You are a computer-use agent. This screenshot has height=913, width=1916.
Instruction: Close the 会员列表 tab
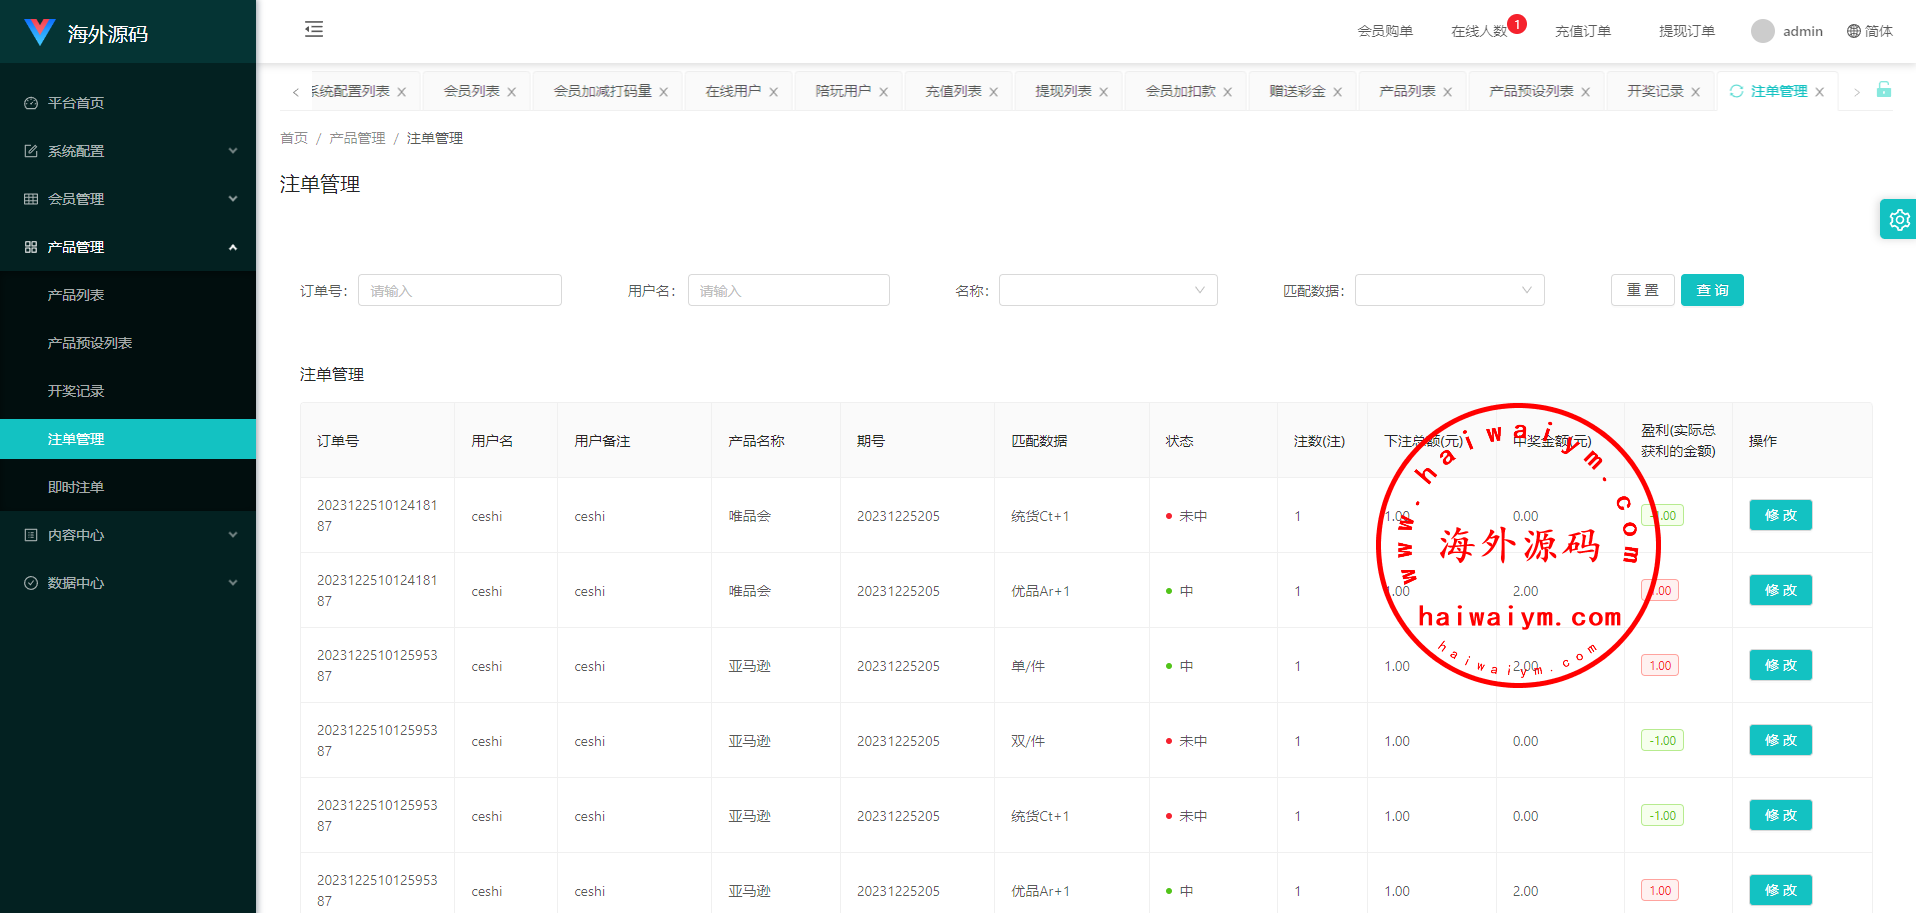click(x=512, y=92)
